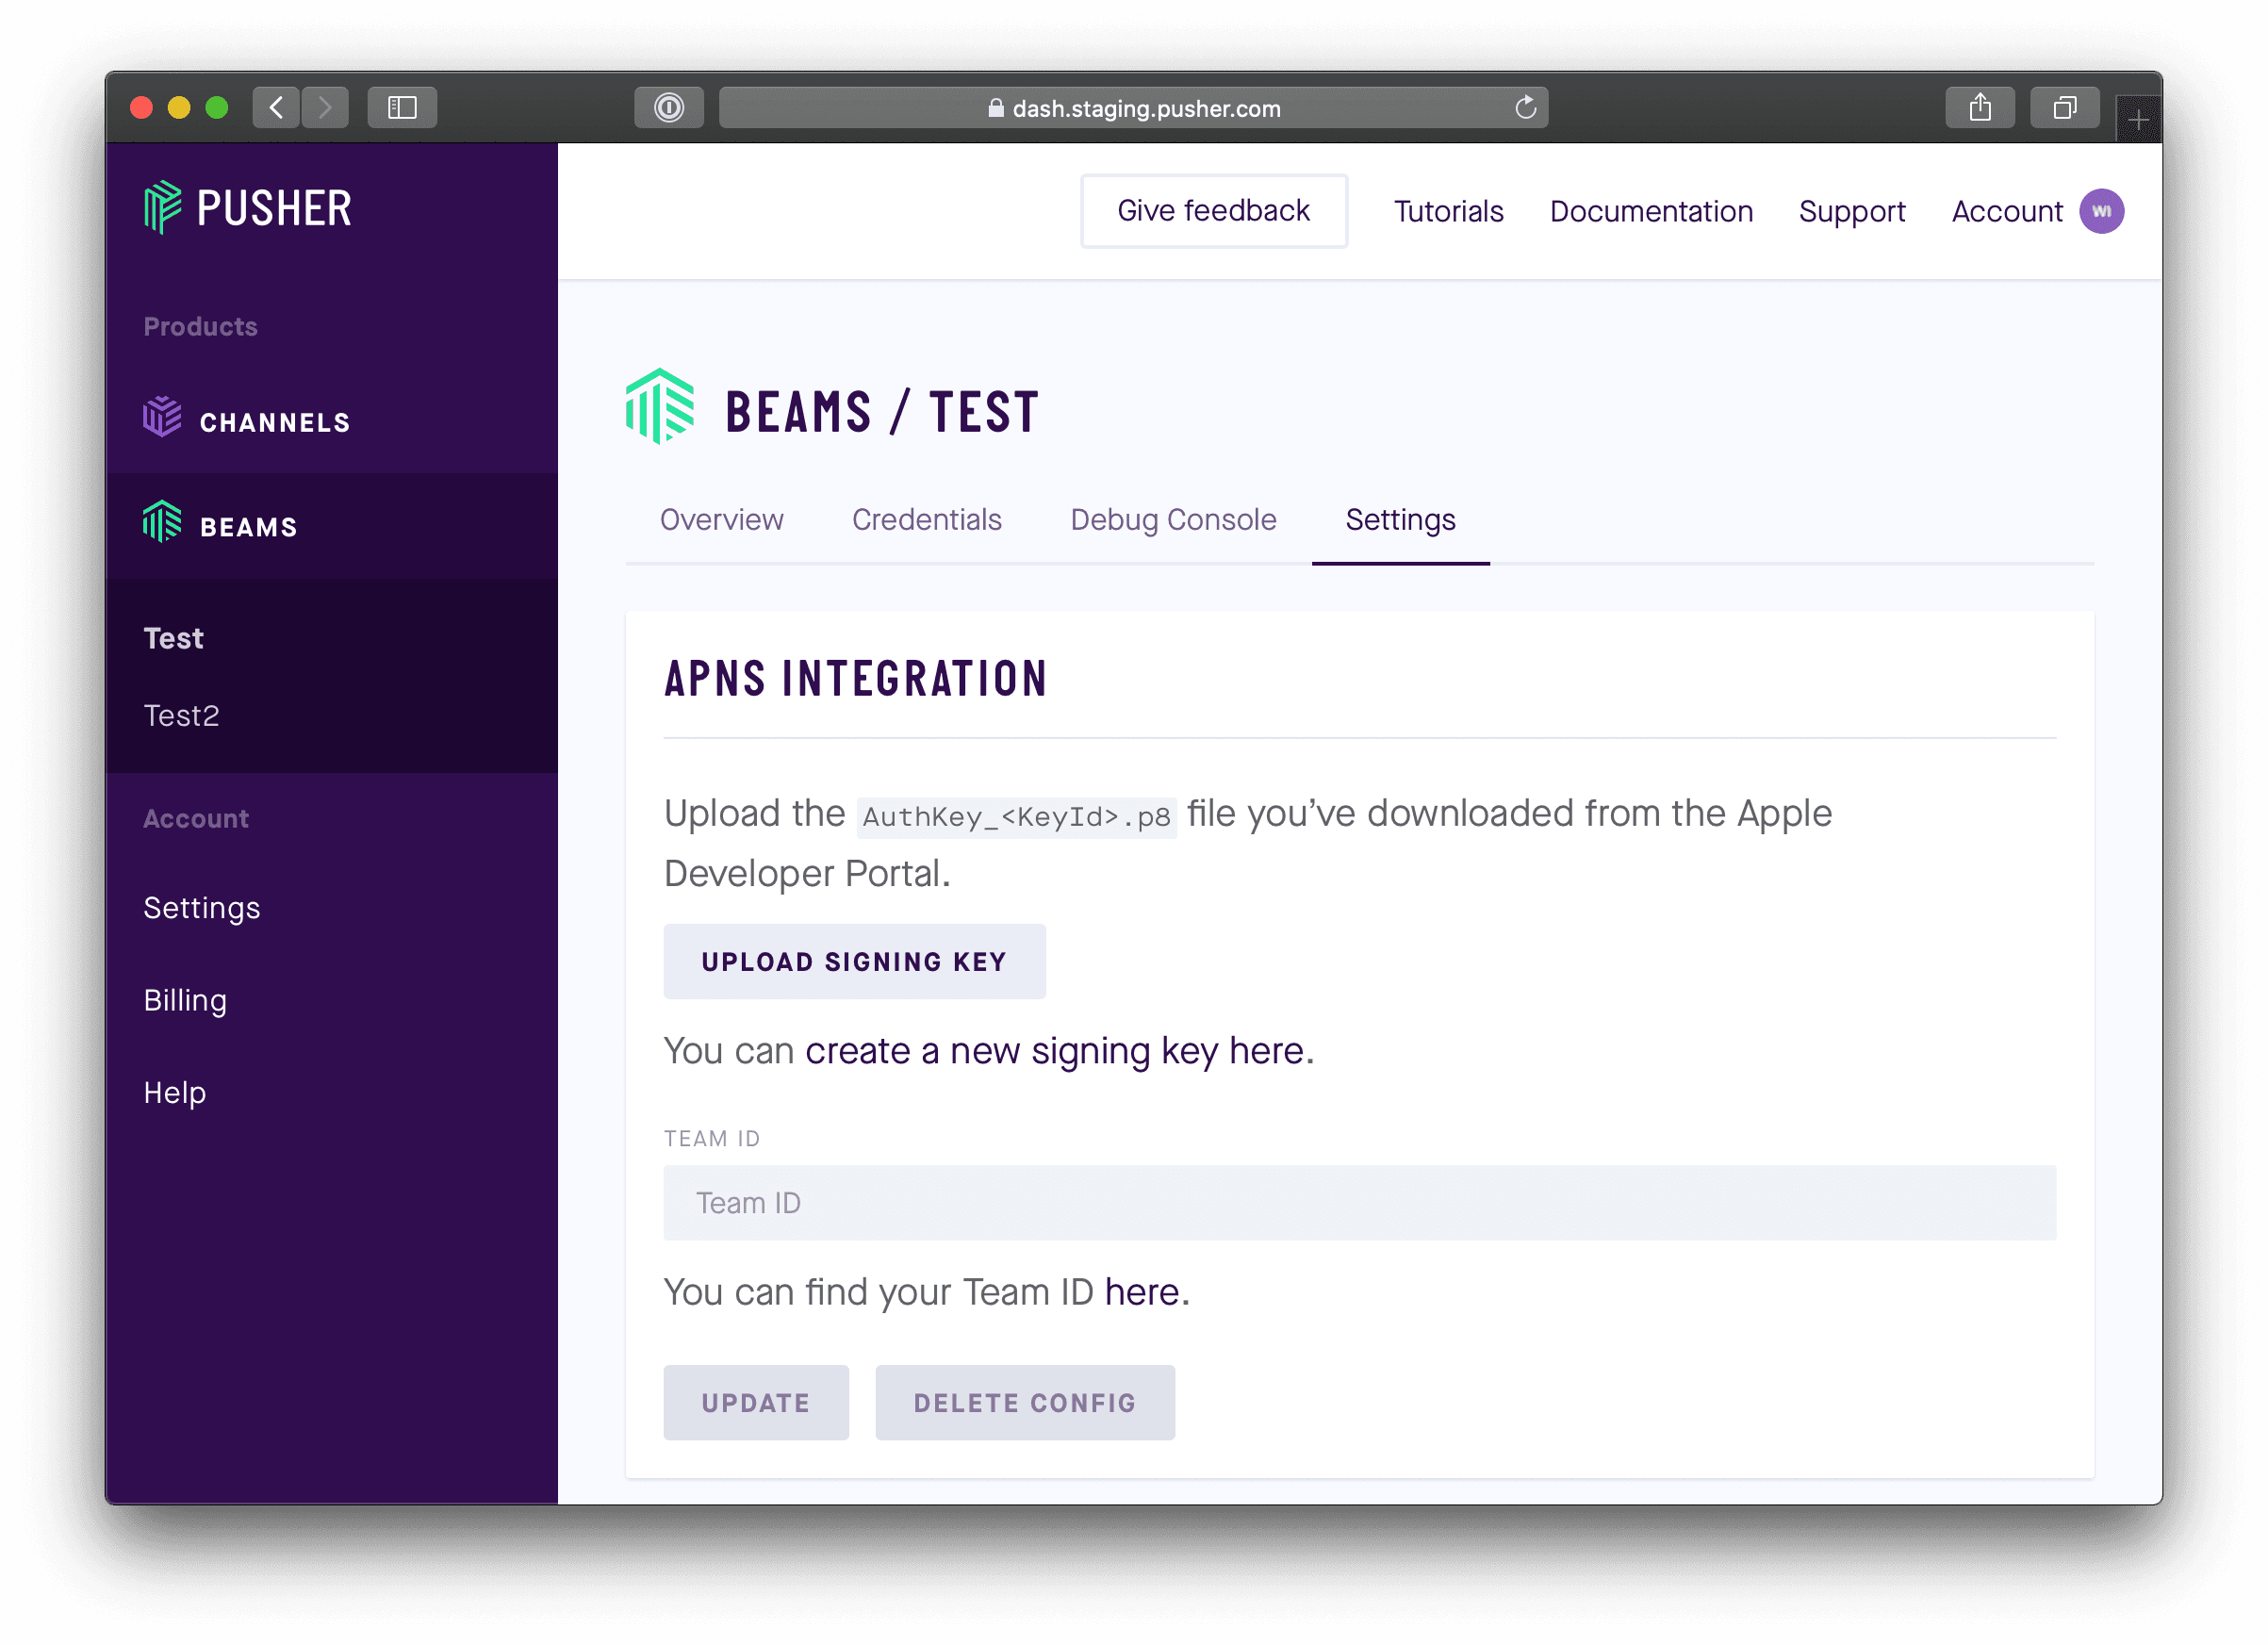Open the Channels product icon
The image size is (2268, 1644).
[162, 417]
